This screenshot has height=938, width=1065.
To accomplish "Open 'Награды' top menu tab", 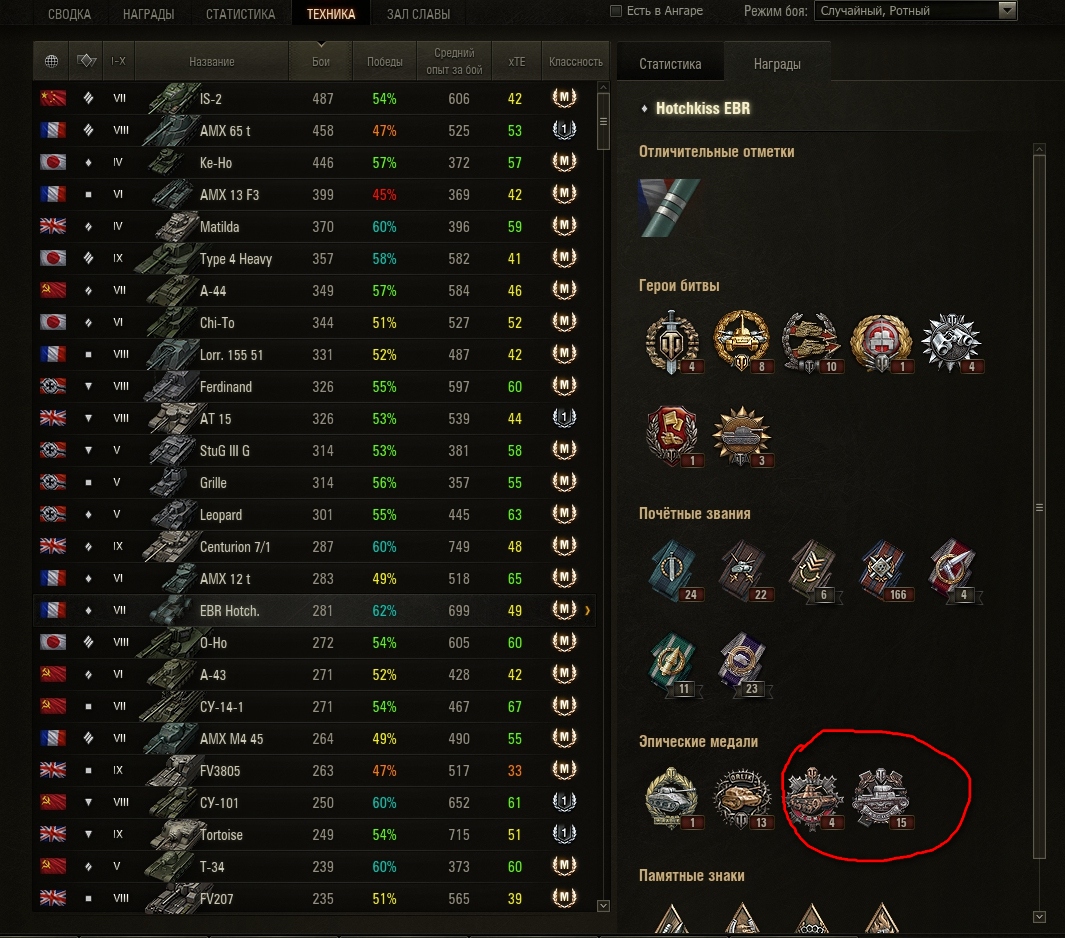I will 148,14.
